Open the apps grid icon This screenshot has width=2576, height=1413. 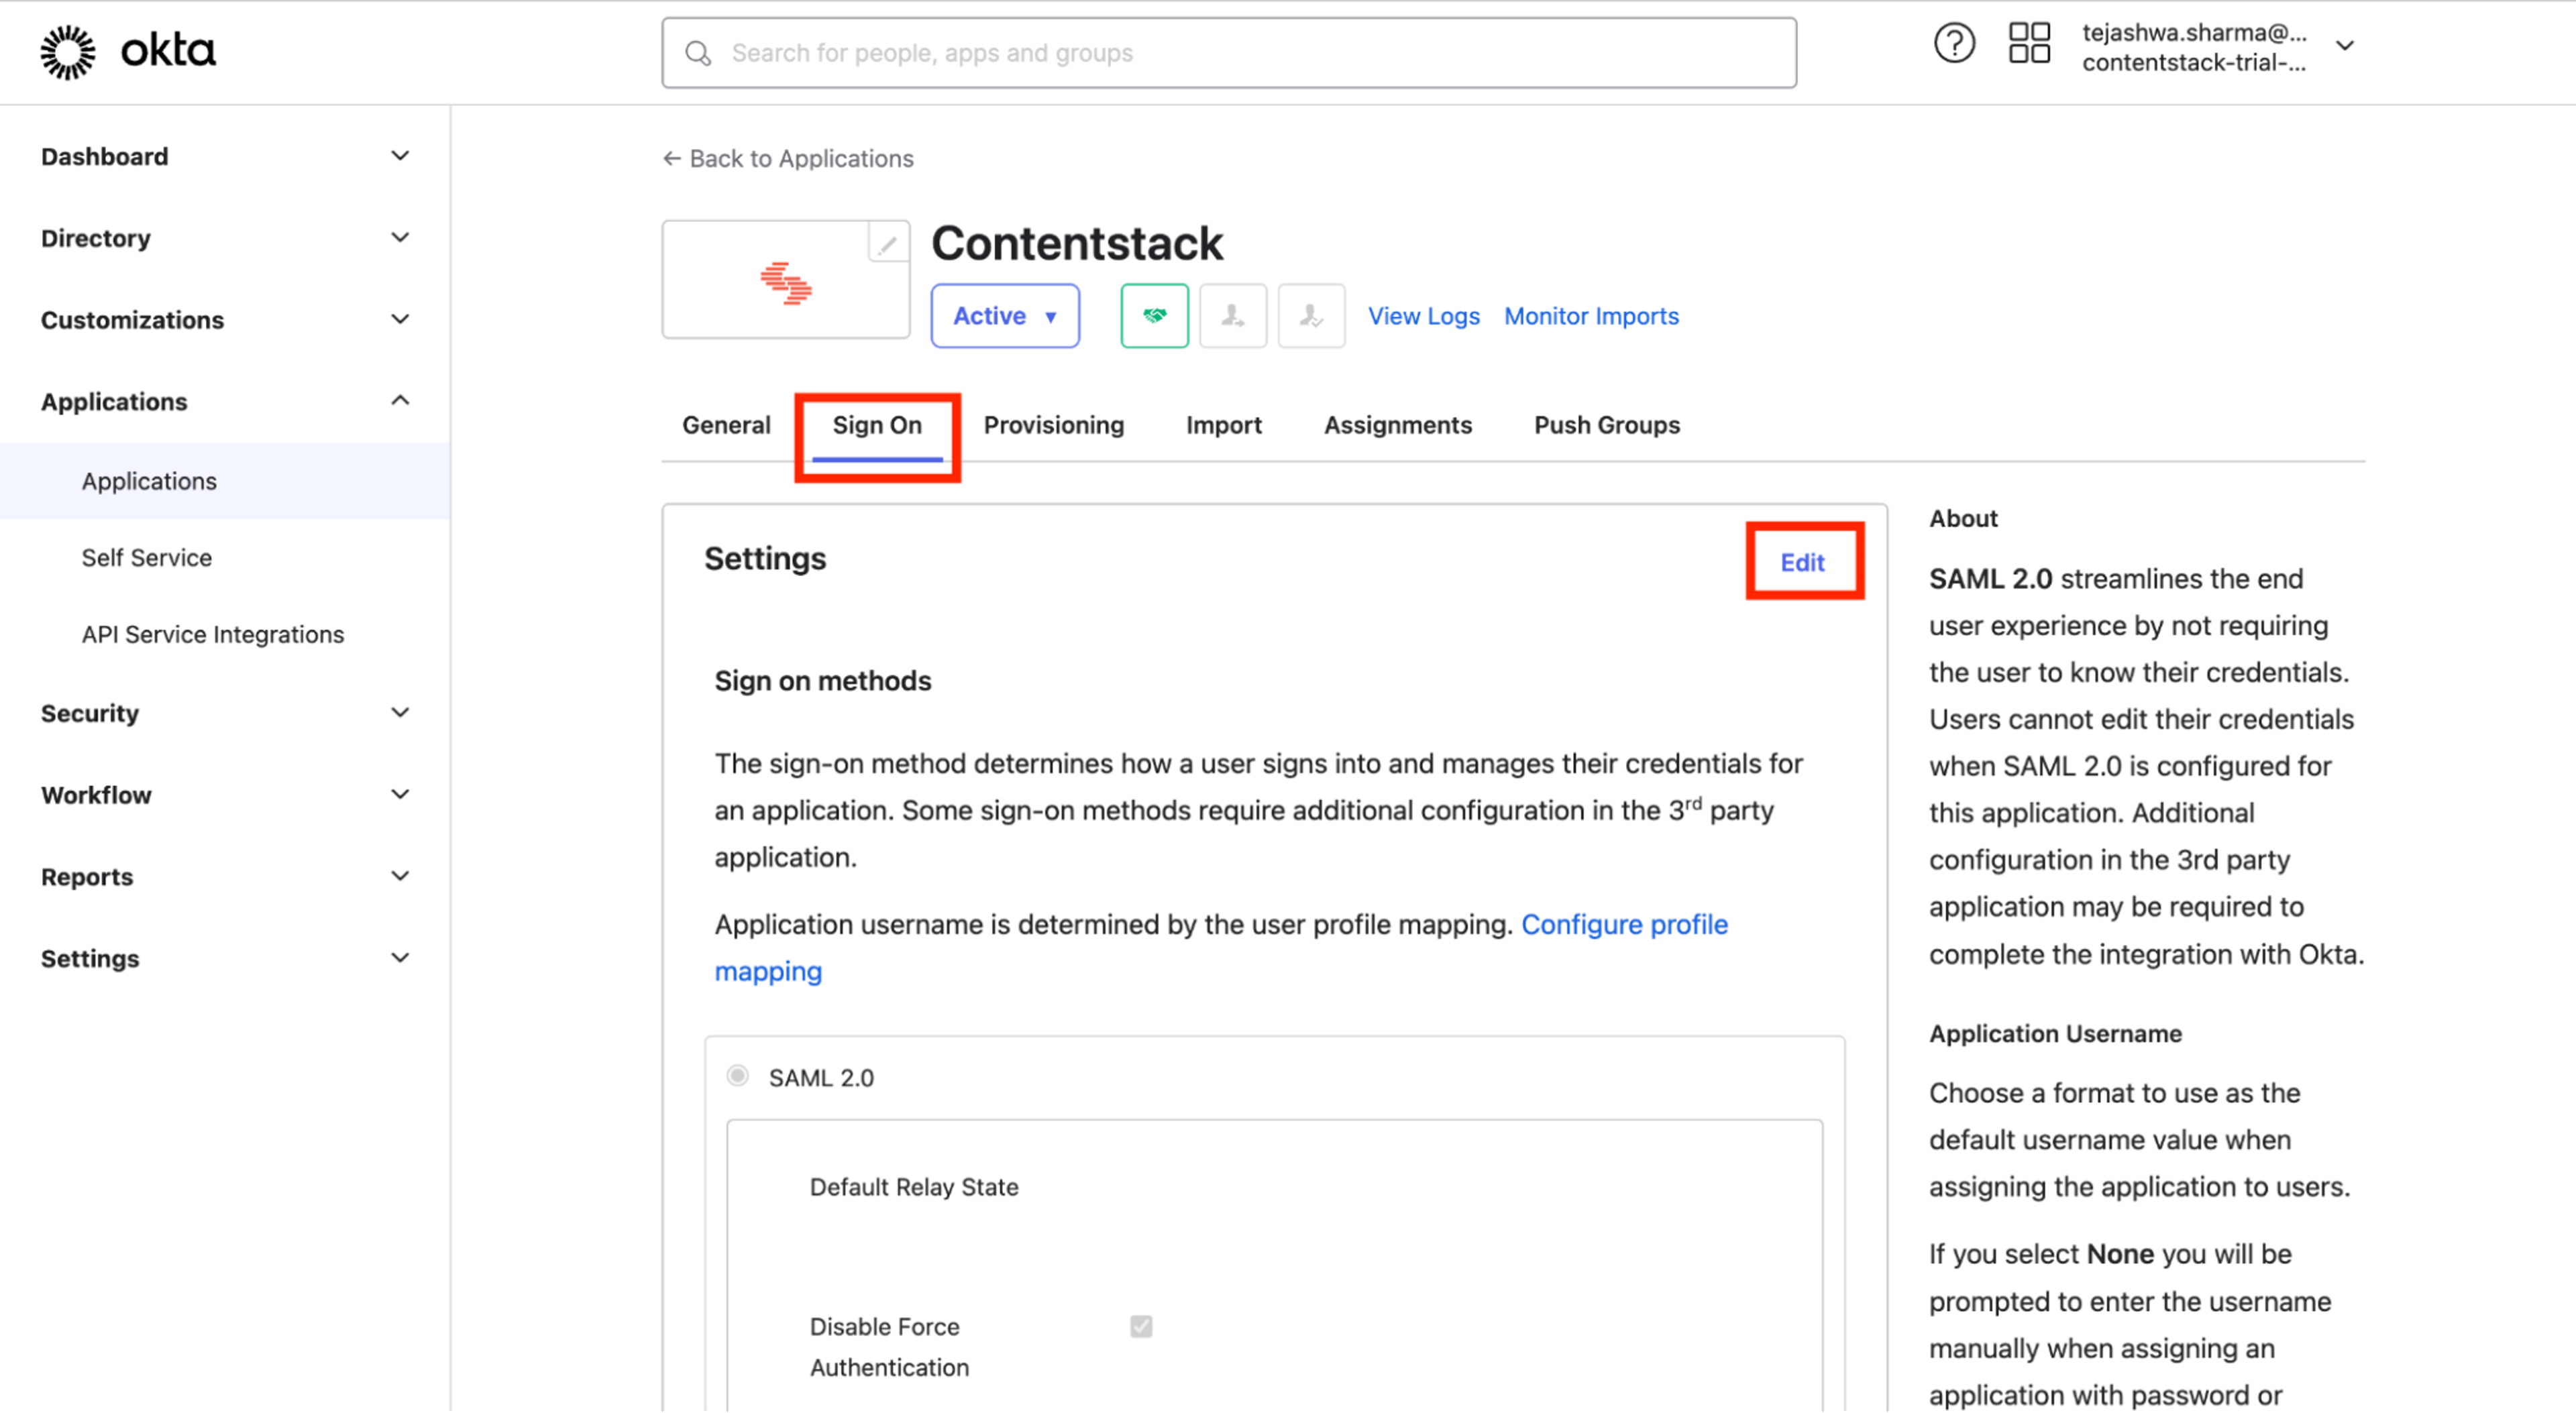[2029, 44]
